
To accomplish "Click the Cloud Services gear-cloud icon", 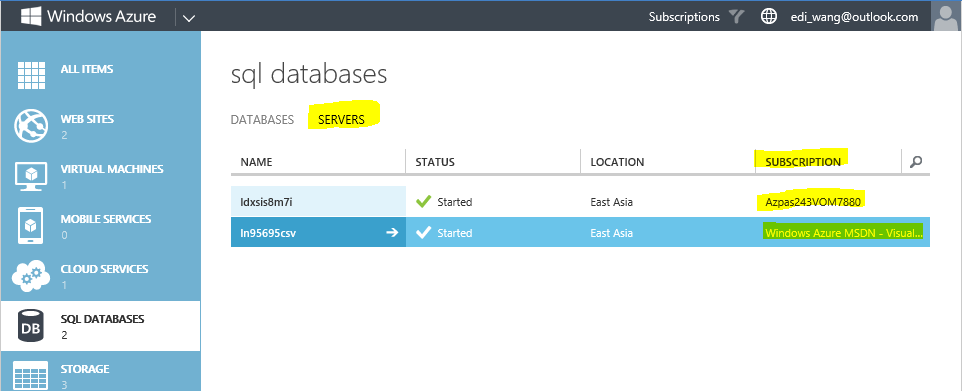I will [x=31, y=276].
